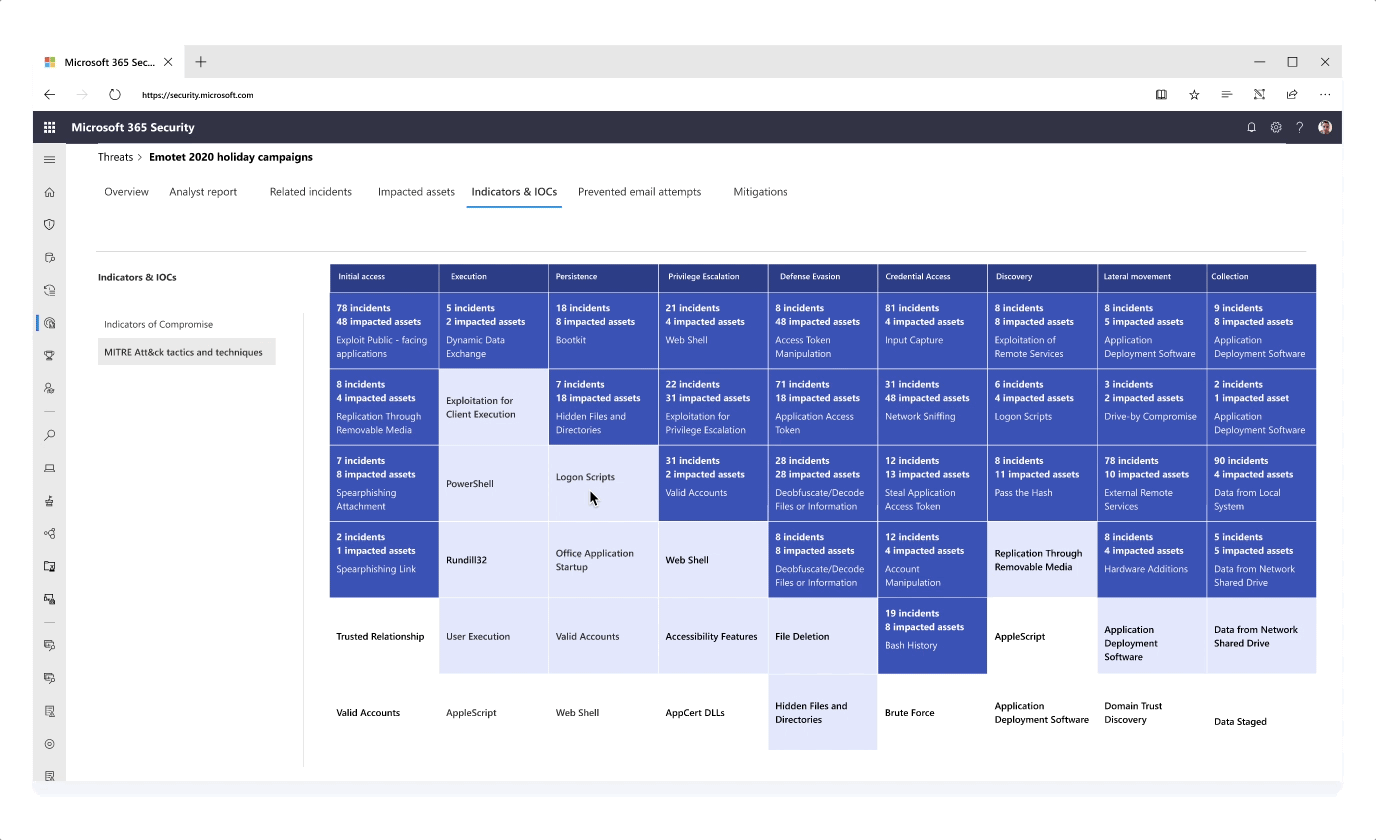Open the settings gear in header
This screenshot has width=1376, height=840.
(x=1276, y=128)
